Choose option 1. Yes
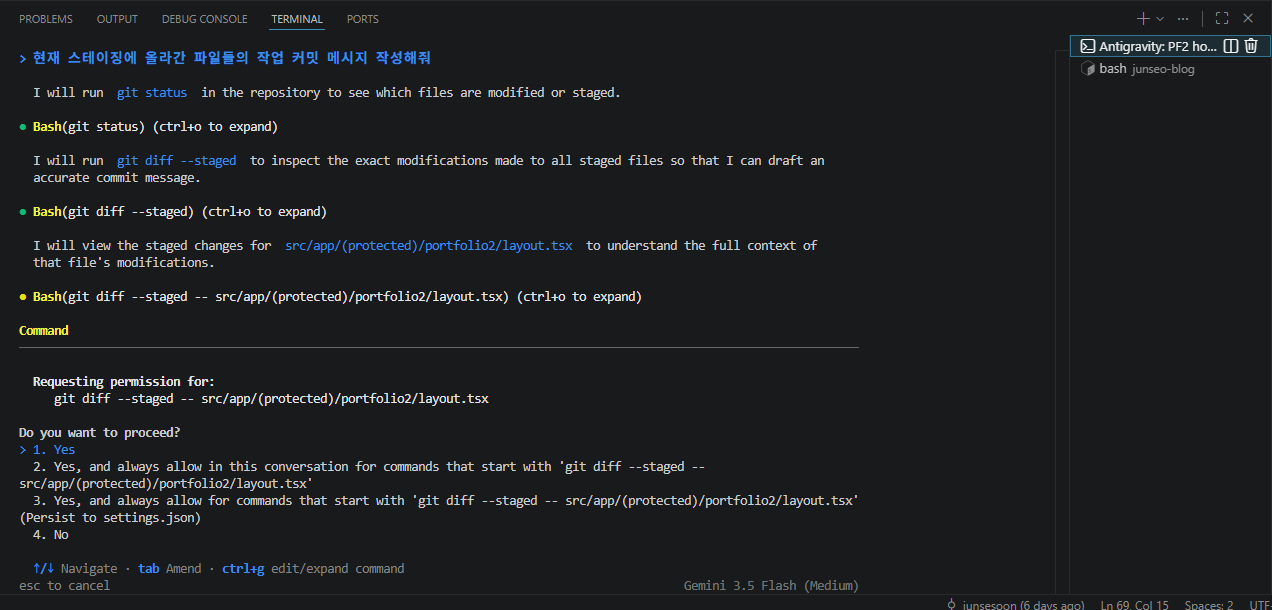Image resolution: width=1272 pixels, height=610 pixels. [54, 450]
